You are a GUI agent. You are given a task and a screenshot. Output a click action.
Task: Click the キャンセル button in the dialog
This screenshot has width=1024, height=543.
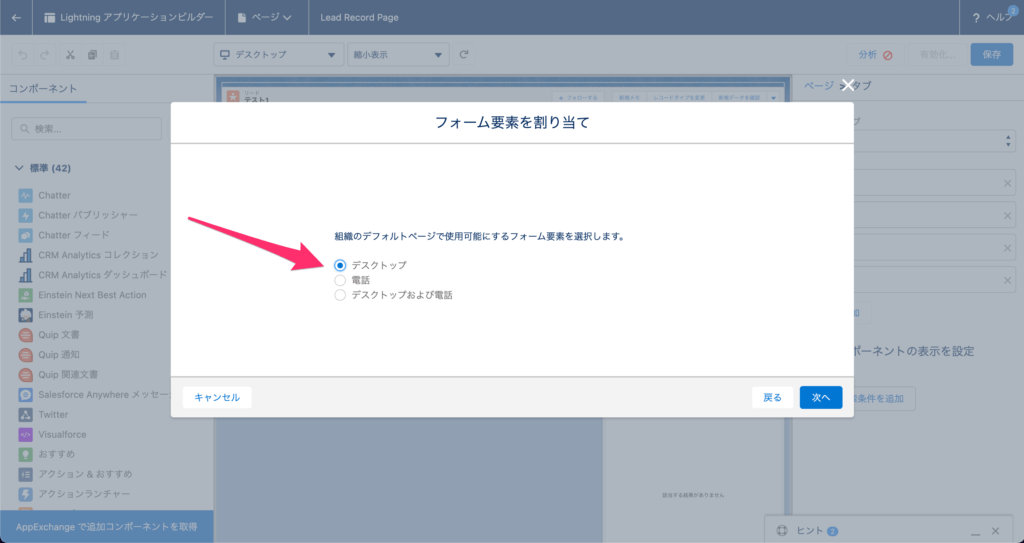(217, 397)
